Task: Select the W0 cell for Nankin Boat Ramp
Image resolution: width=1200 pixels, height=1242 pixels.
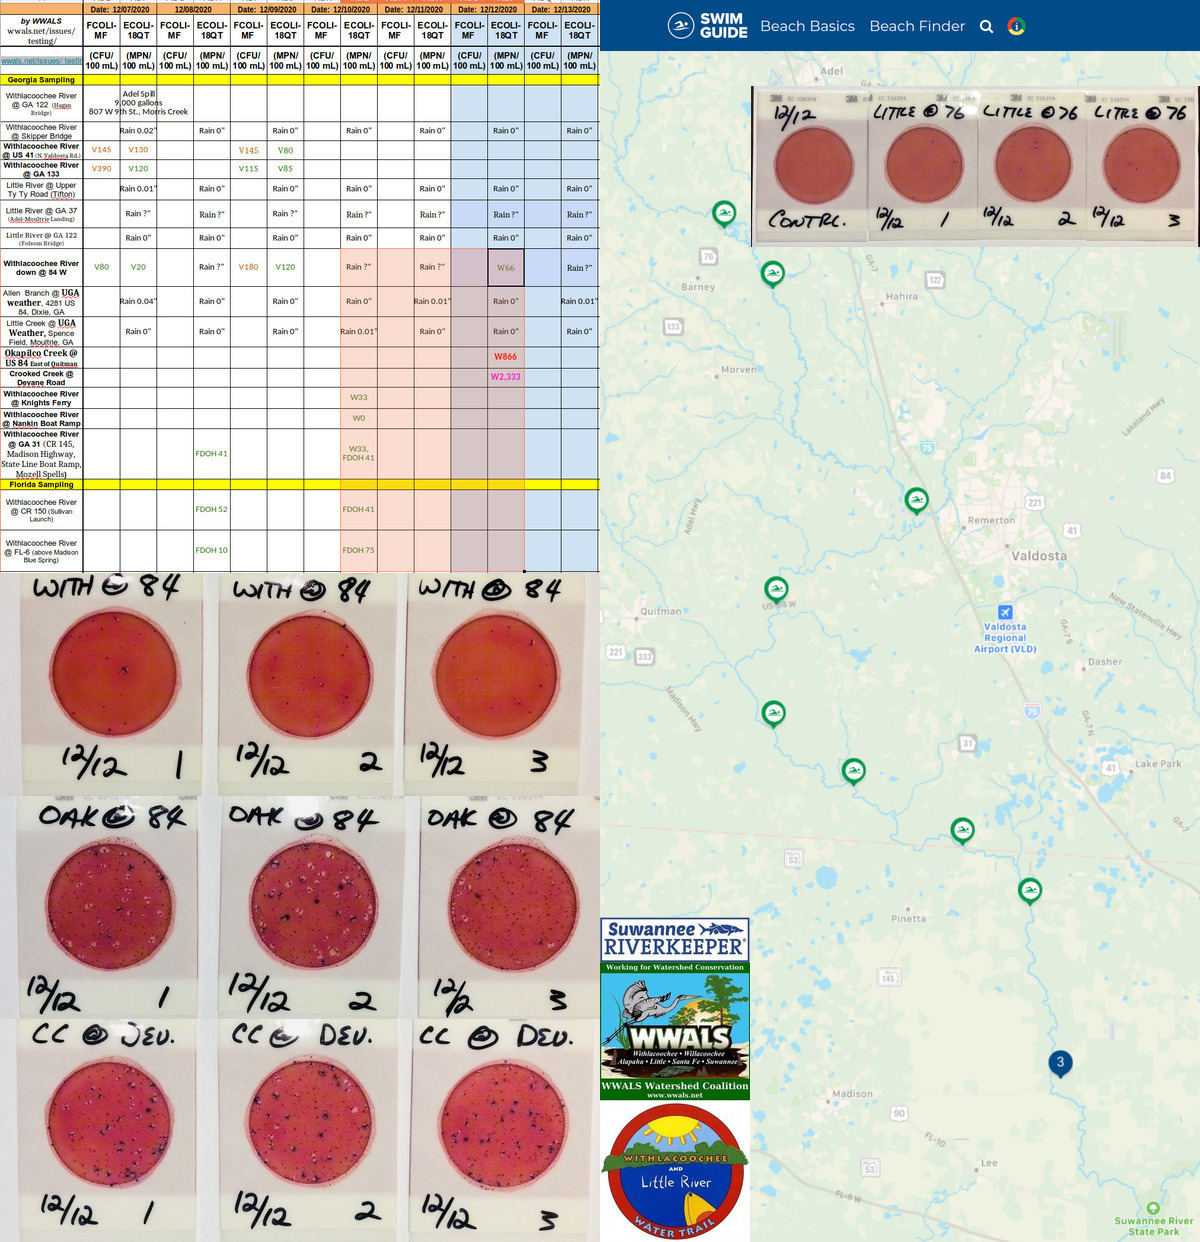Action: (359, 418)
